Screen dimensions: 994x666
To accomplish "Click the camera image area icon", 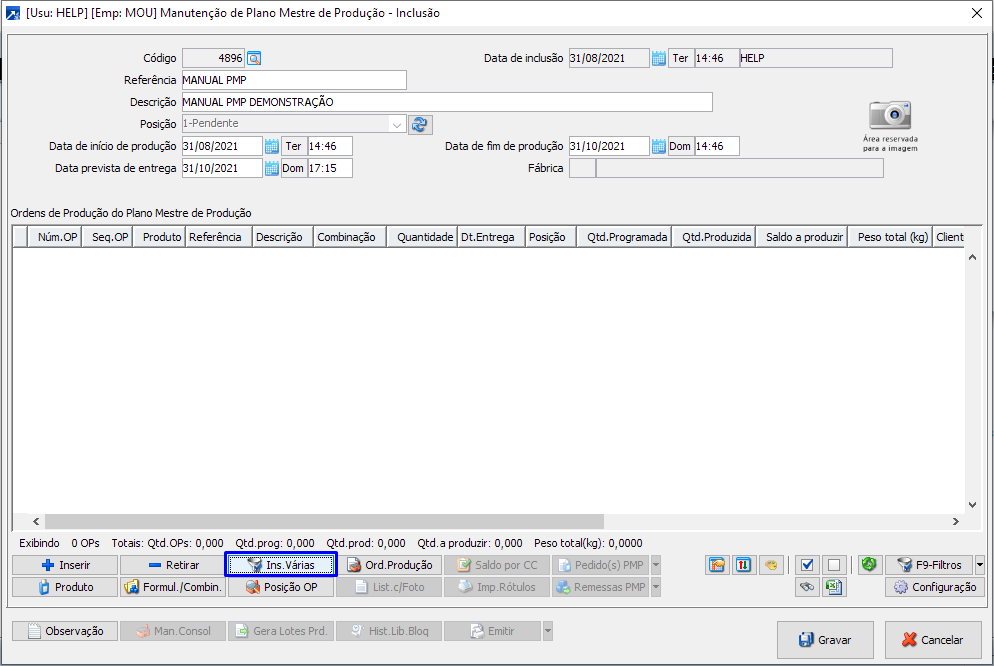I will [x=890, y=115].
